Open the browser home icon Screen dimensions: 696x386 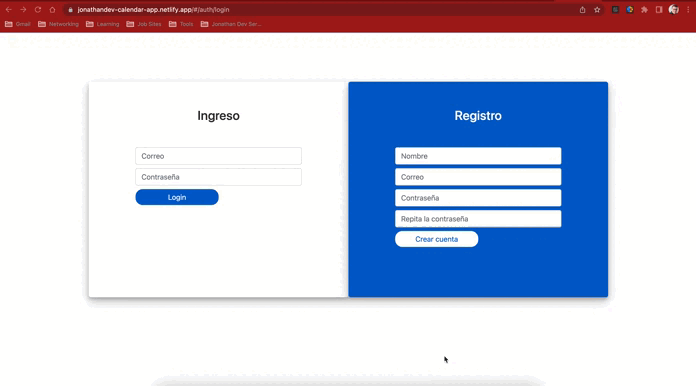pos(52,9)
